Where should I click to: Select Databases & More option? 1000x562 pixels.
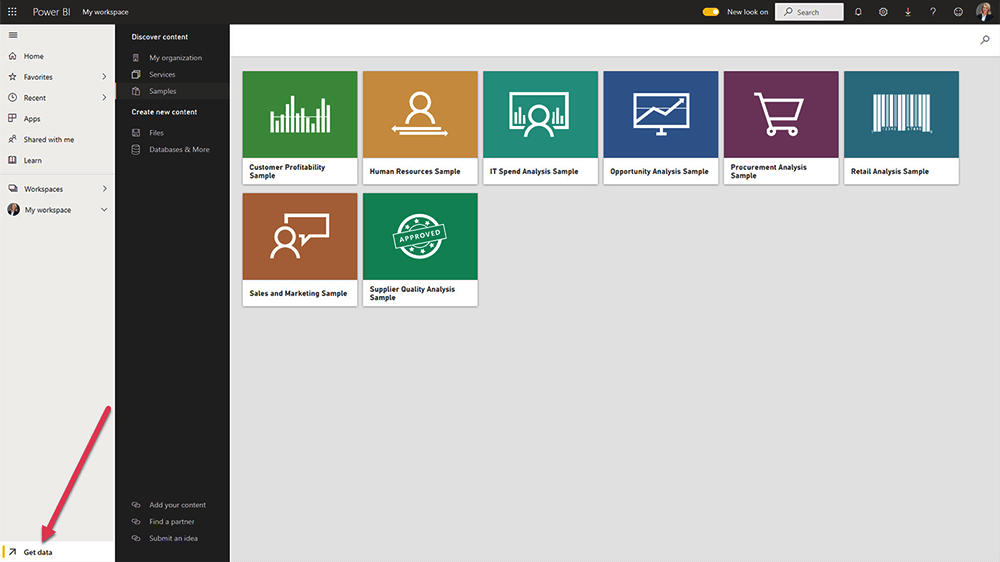(x=179, y=149)
